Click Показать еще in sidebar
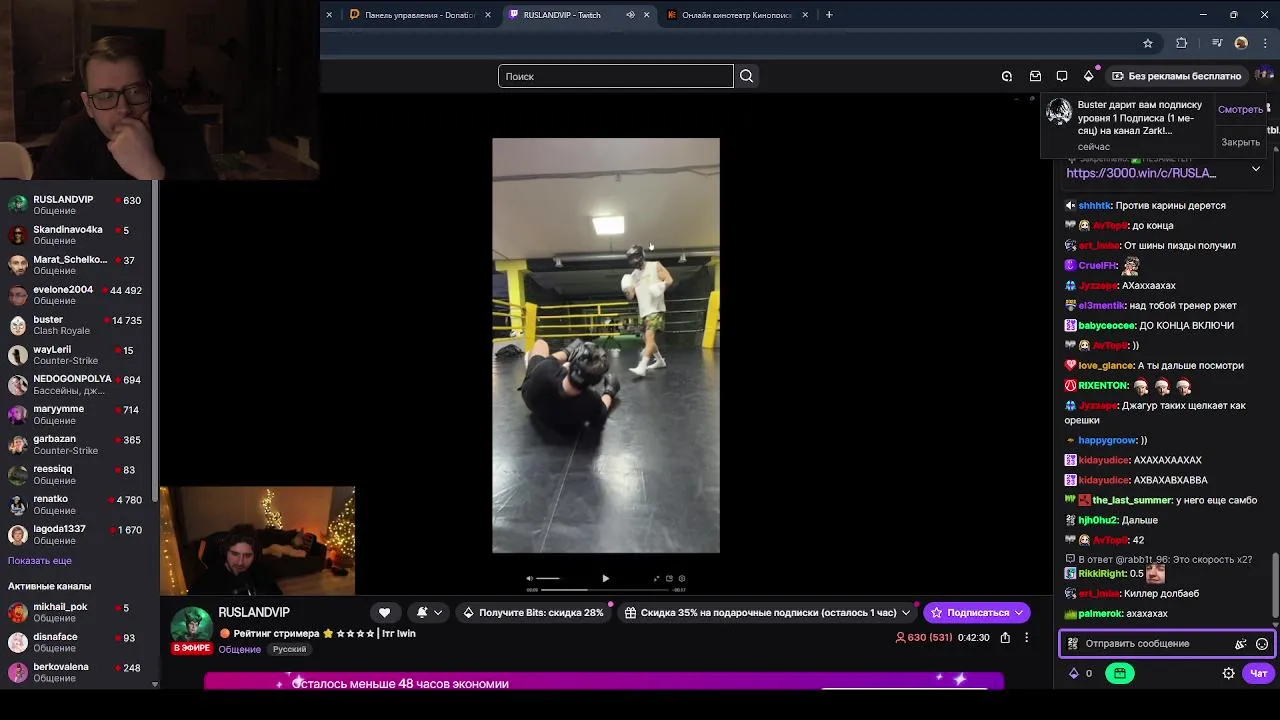The height and width of the screenshot is (720, 1280). pyautogui.click(x=40, y=561)
